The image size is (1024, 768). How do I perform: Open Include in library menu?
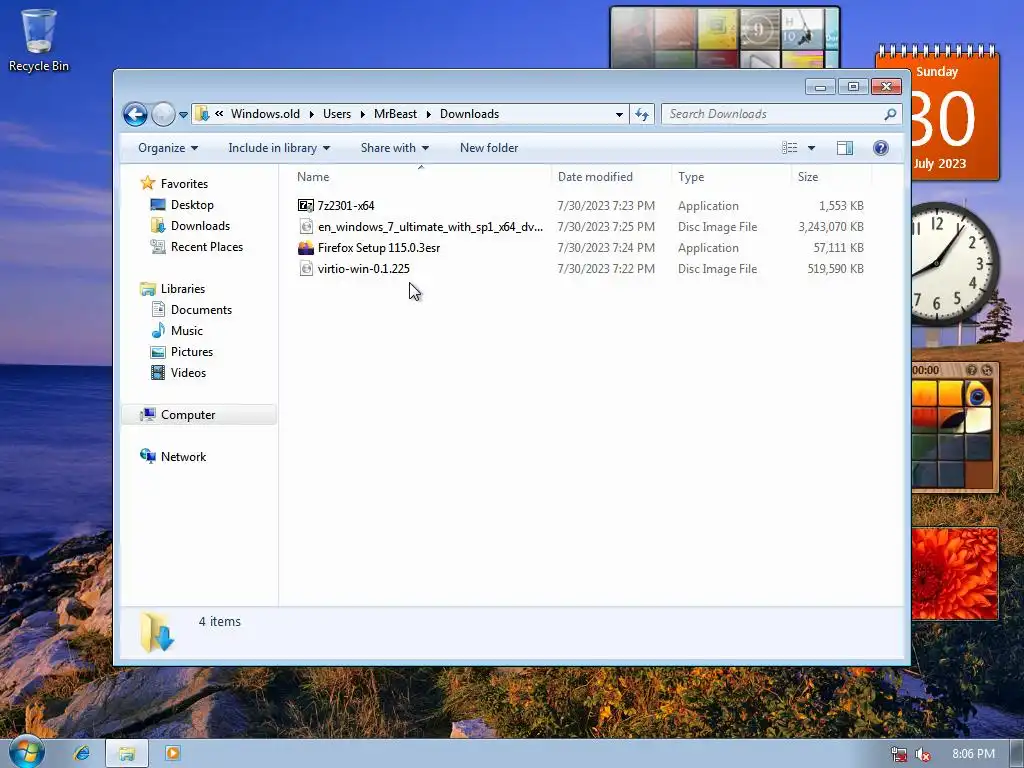[279, 148]
